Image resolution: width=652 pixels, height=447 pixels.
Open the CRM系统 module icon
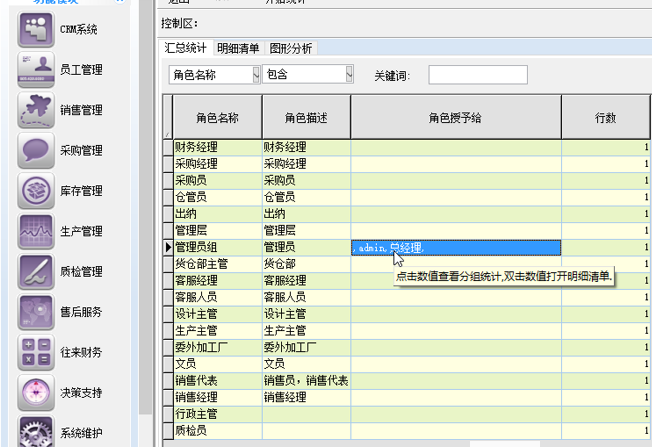coord(36,29)
